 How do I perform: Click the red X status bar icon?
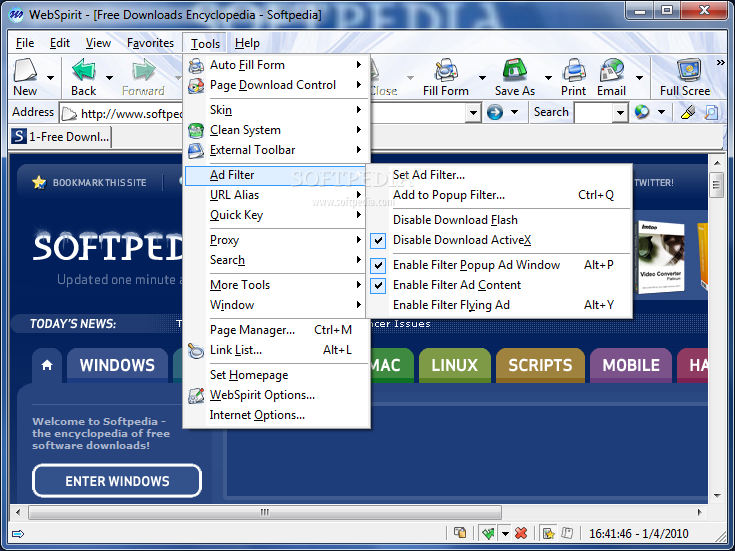tap(521, 533)
